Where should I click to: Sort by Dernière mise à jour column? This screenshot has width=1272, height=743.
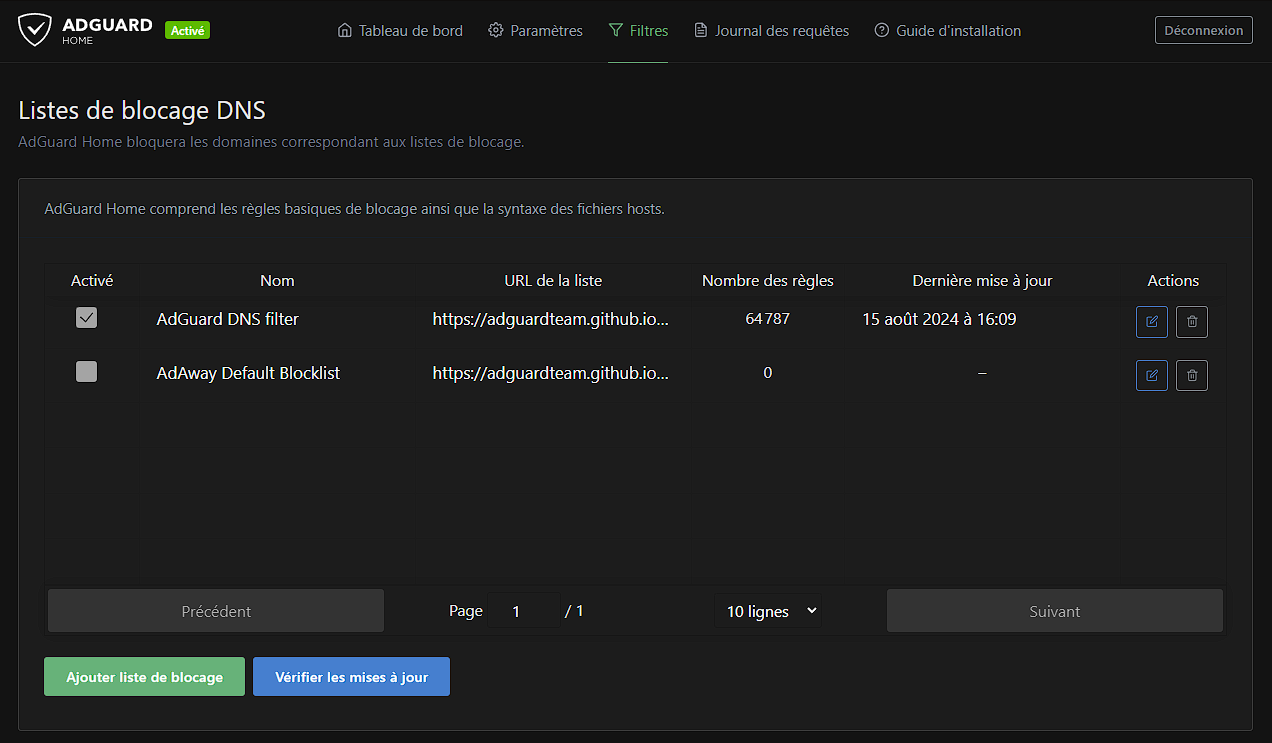982,281
